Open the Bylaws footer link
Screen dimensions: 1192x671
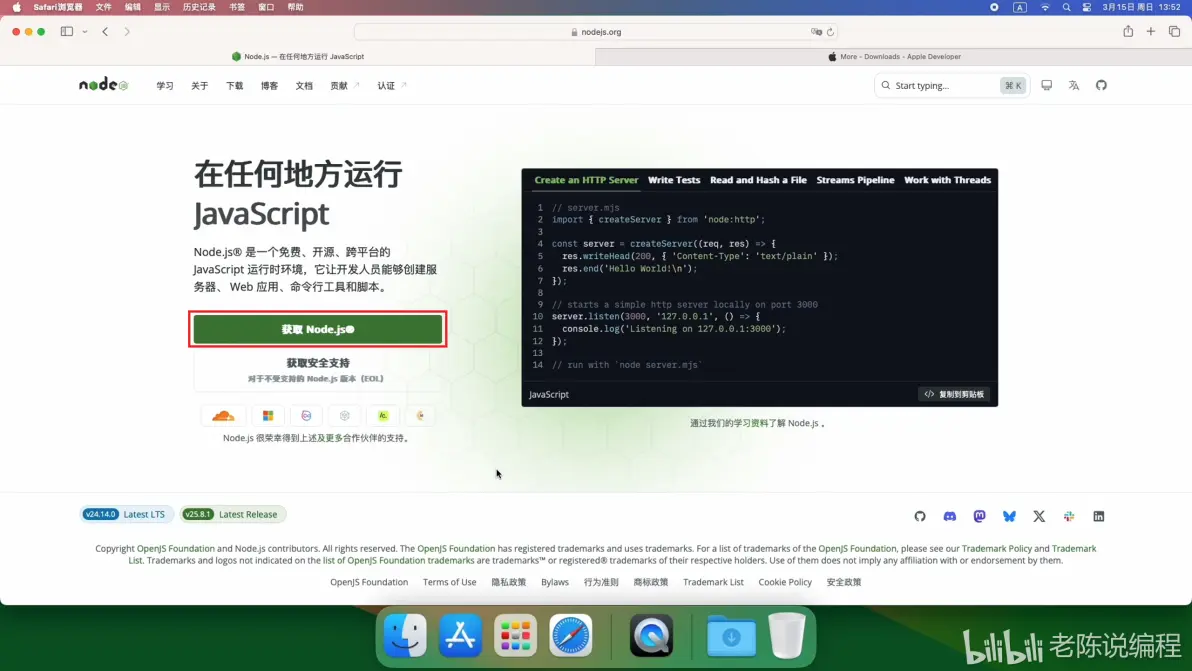point(555,582)
